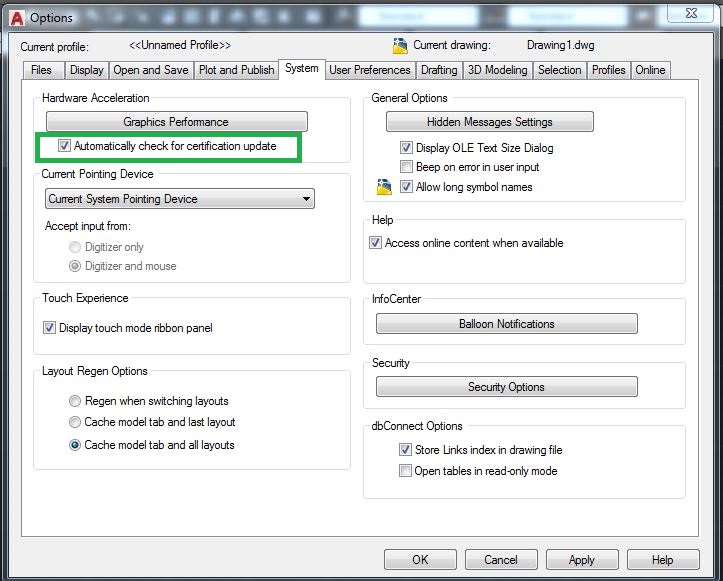Screen dimensions: 723x581
Task: Select the System tab
Action: point(302,69)
